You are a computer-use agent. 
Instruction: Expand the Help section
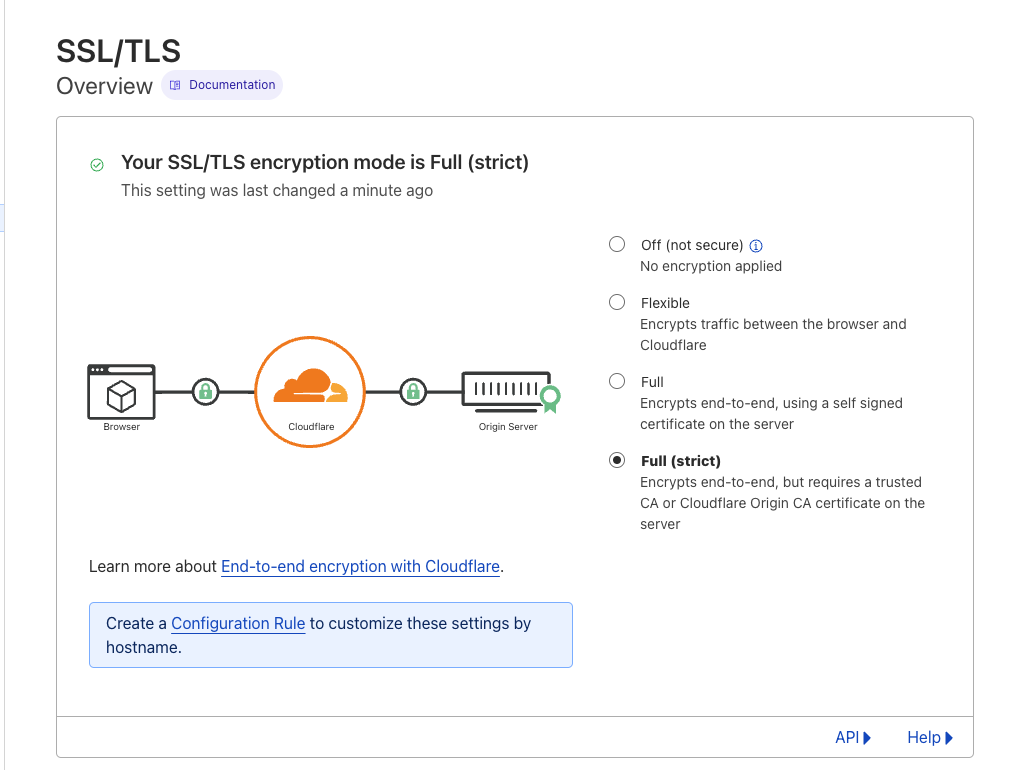point(930,738)
